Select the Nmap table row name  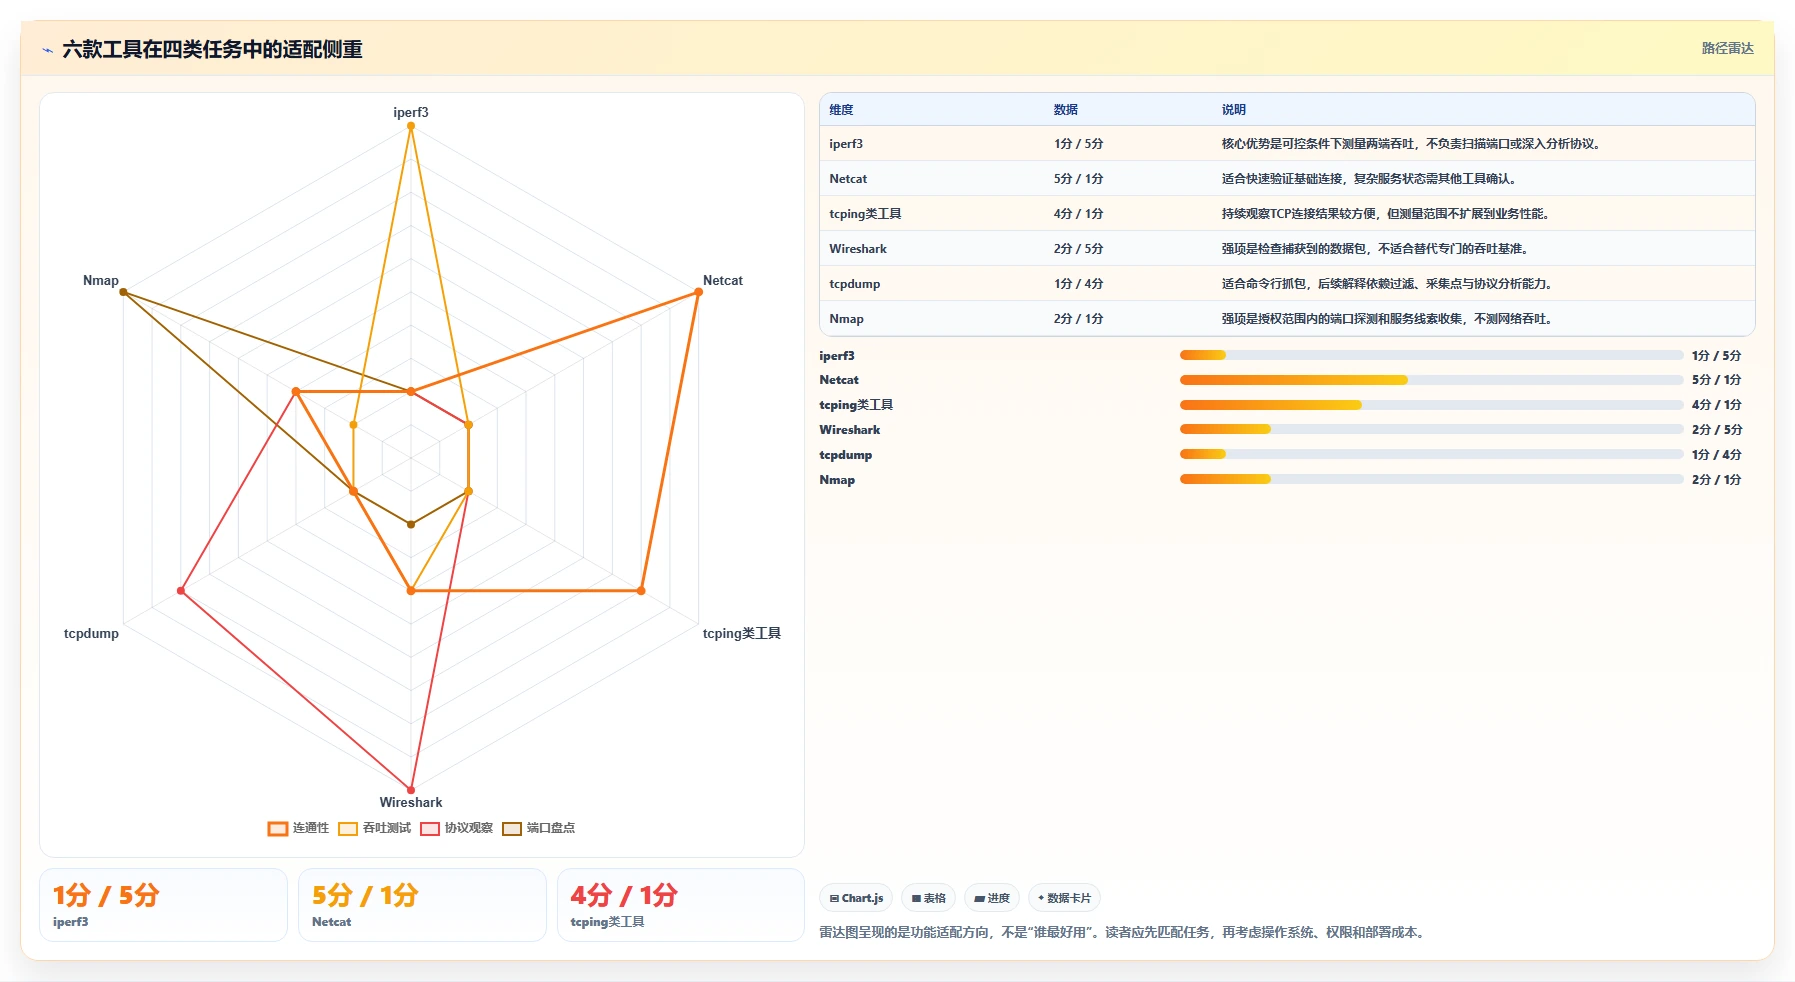pyautogui.click(x=846, y=319)
